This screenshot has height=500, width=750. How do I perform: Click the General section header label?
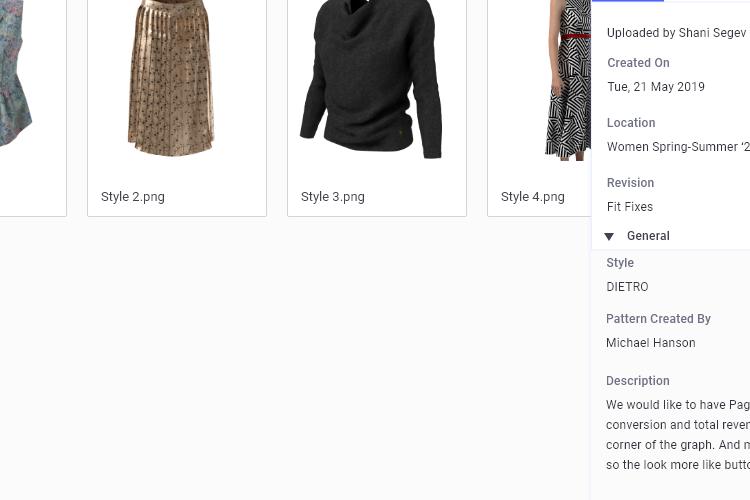pos(648,236)
